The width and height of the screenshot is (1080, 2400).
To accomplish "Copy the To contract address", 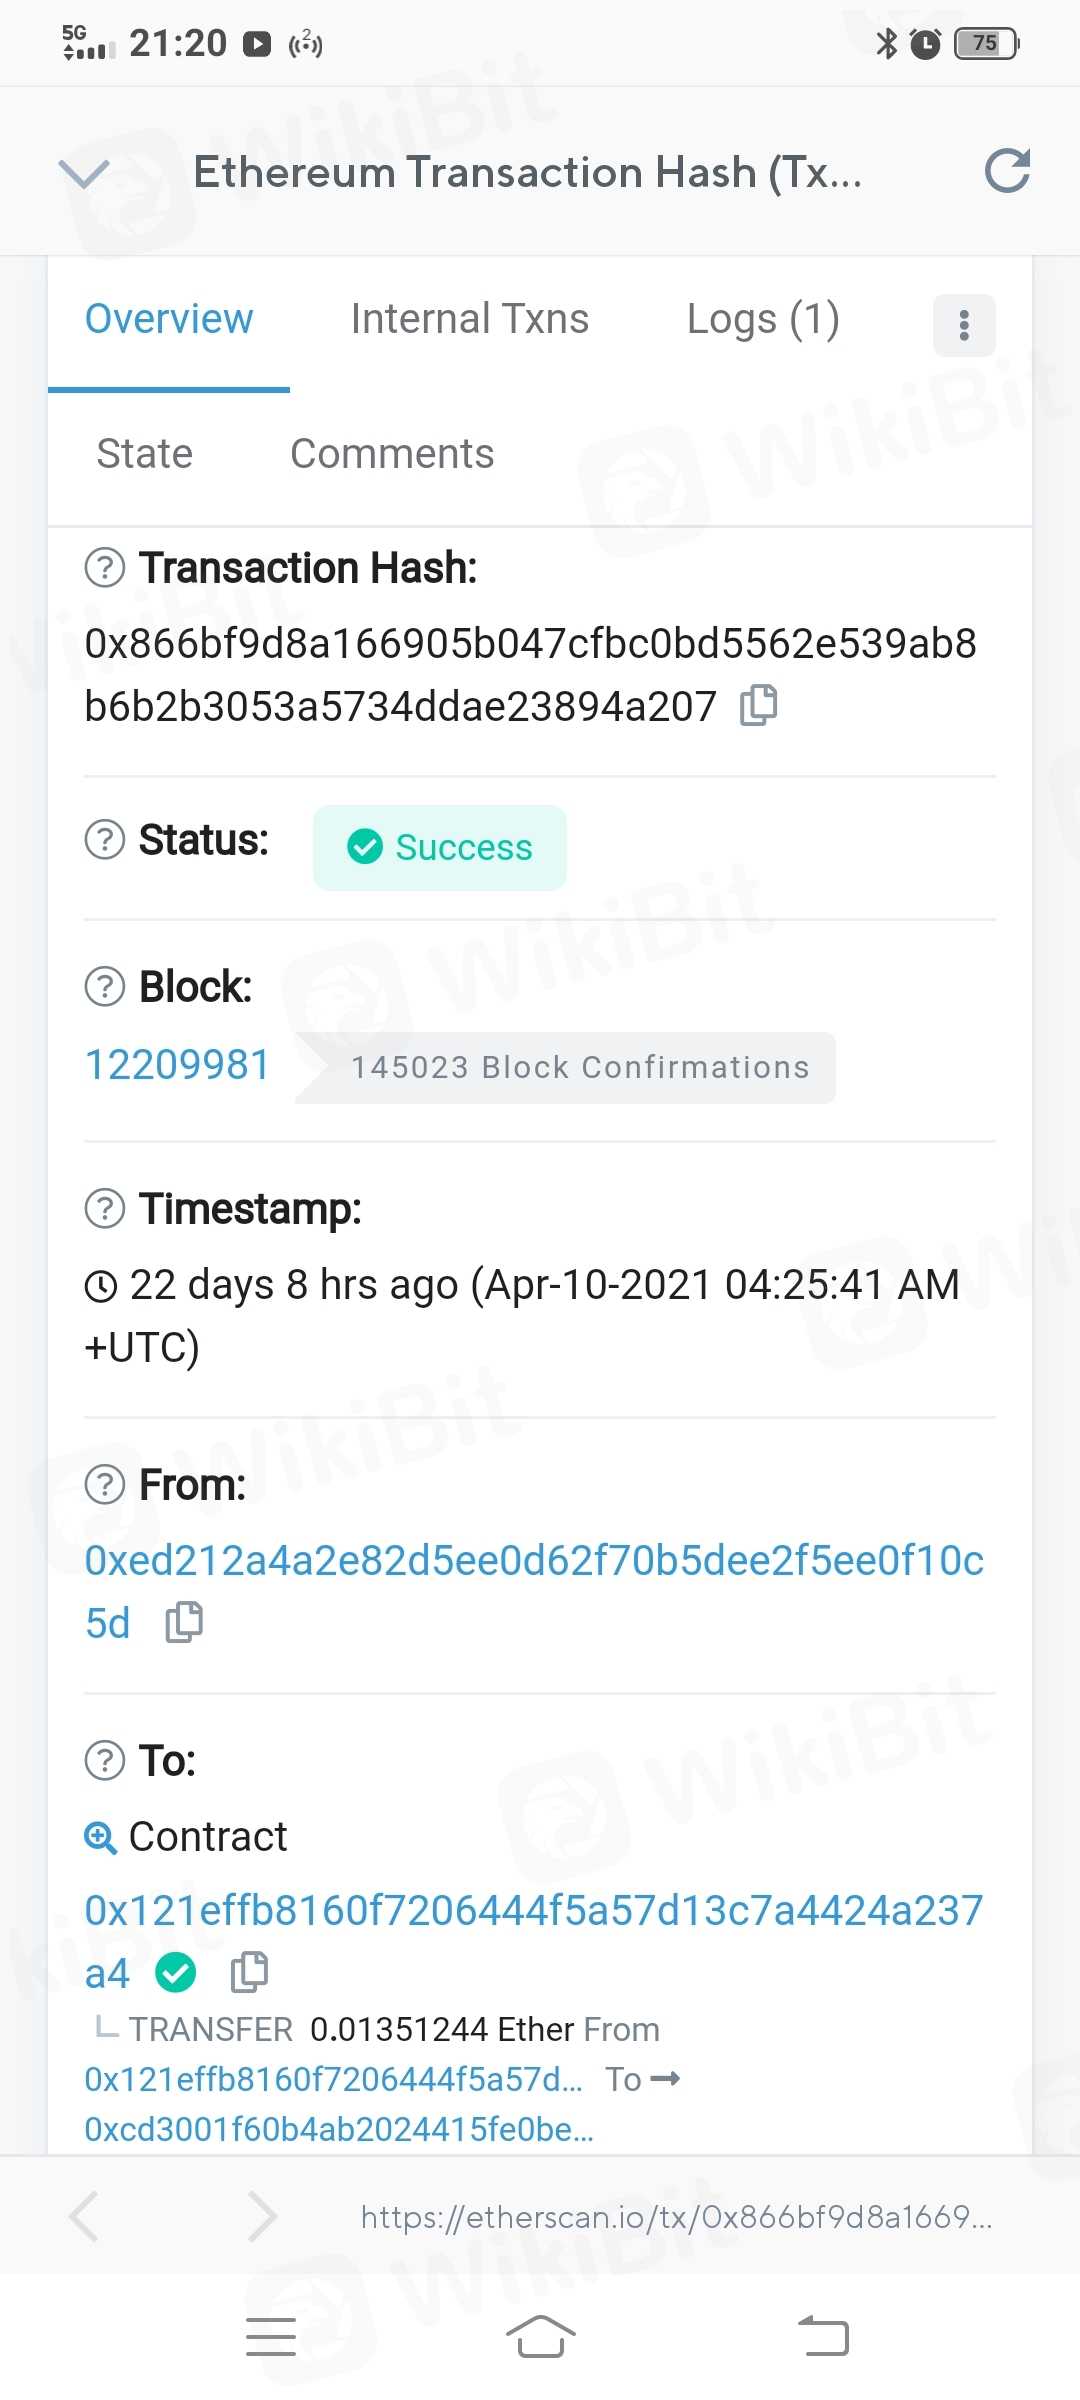I will [249, 1971].
